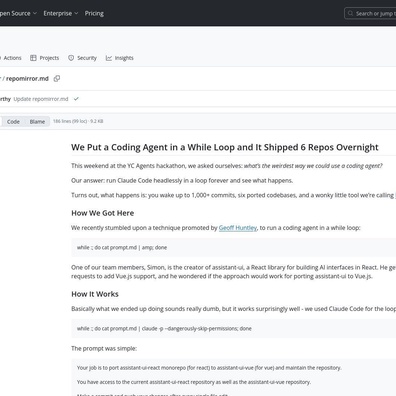Click the Insights graph icon
Screen dimensions: 396x396
(109, 58)
